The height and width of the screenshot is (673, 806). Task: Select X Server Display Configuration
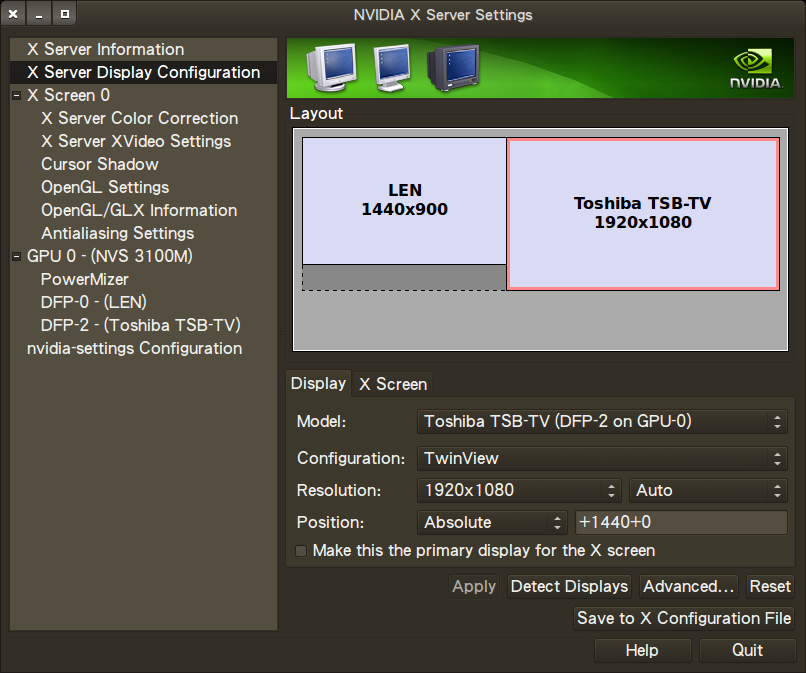coord(143,72)
